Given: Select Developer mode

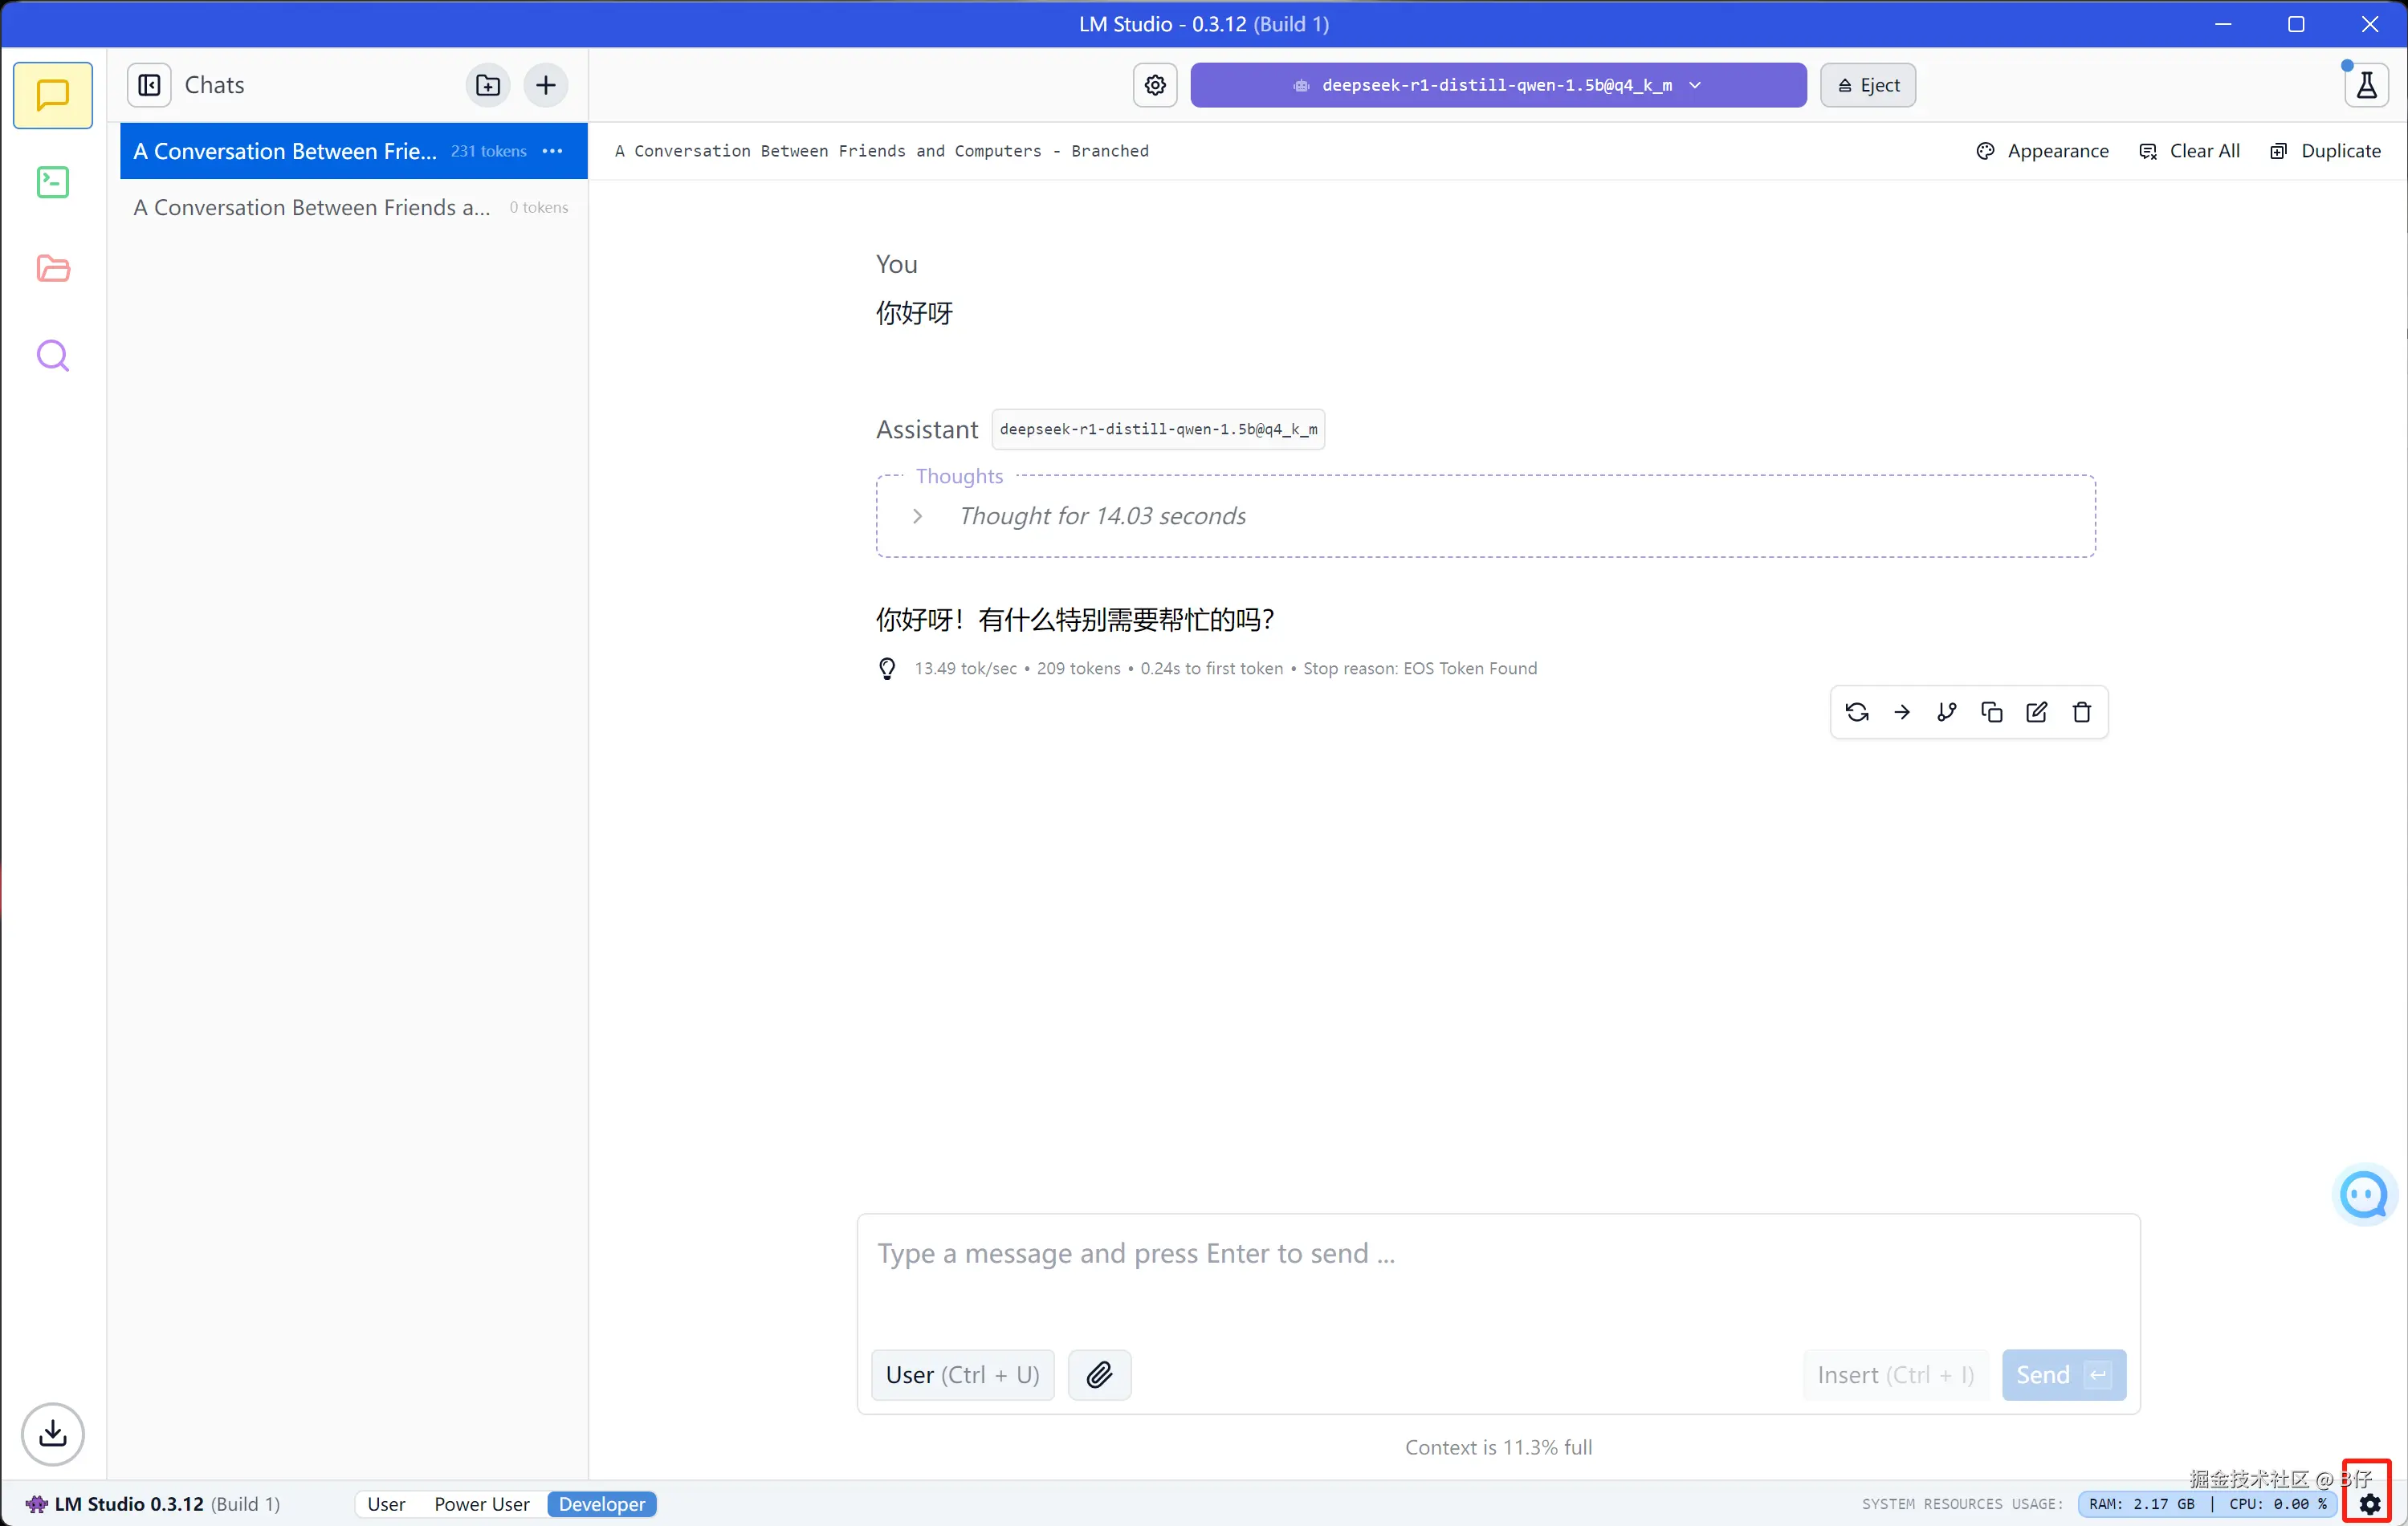Looking at the screenshot, I should click(x=601, y=1503).
